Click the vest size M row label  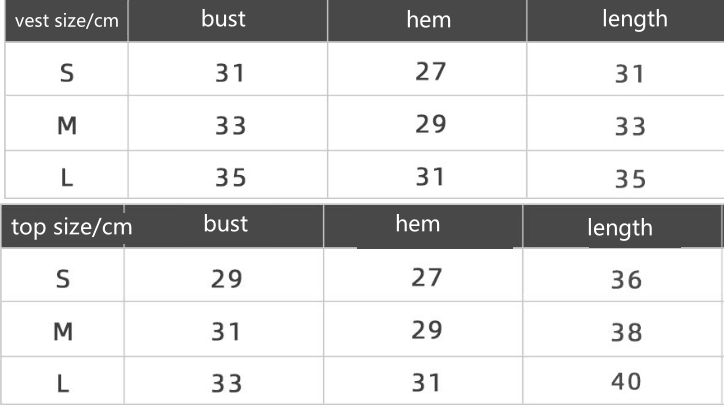[67, 125]
